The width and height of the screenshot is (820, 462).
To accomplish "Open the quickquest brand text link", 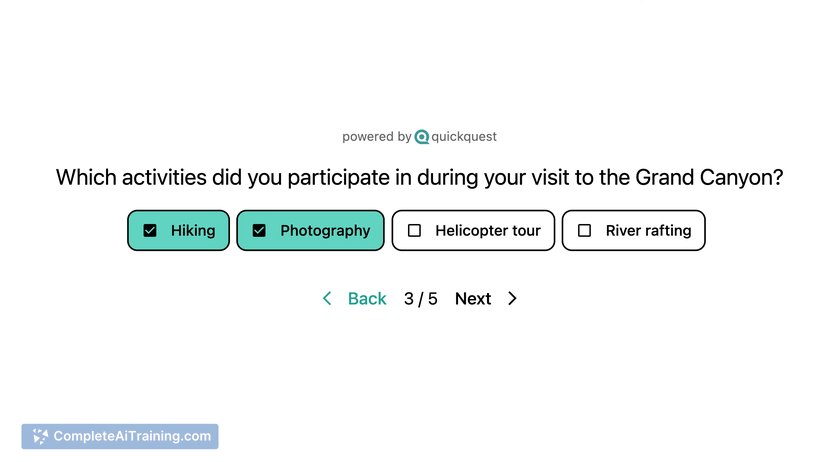I will pyautogui.click(x=464, y=137).
